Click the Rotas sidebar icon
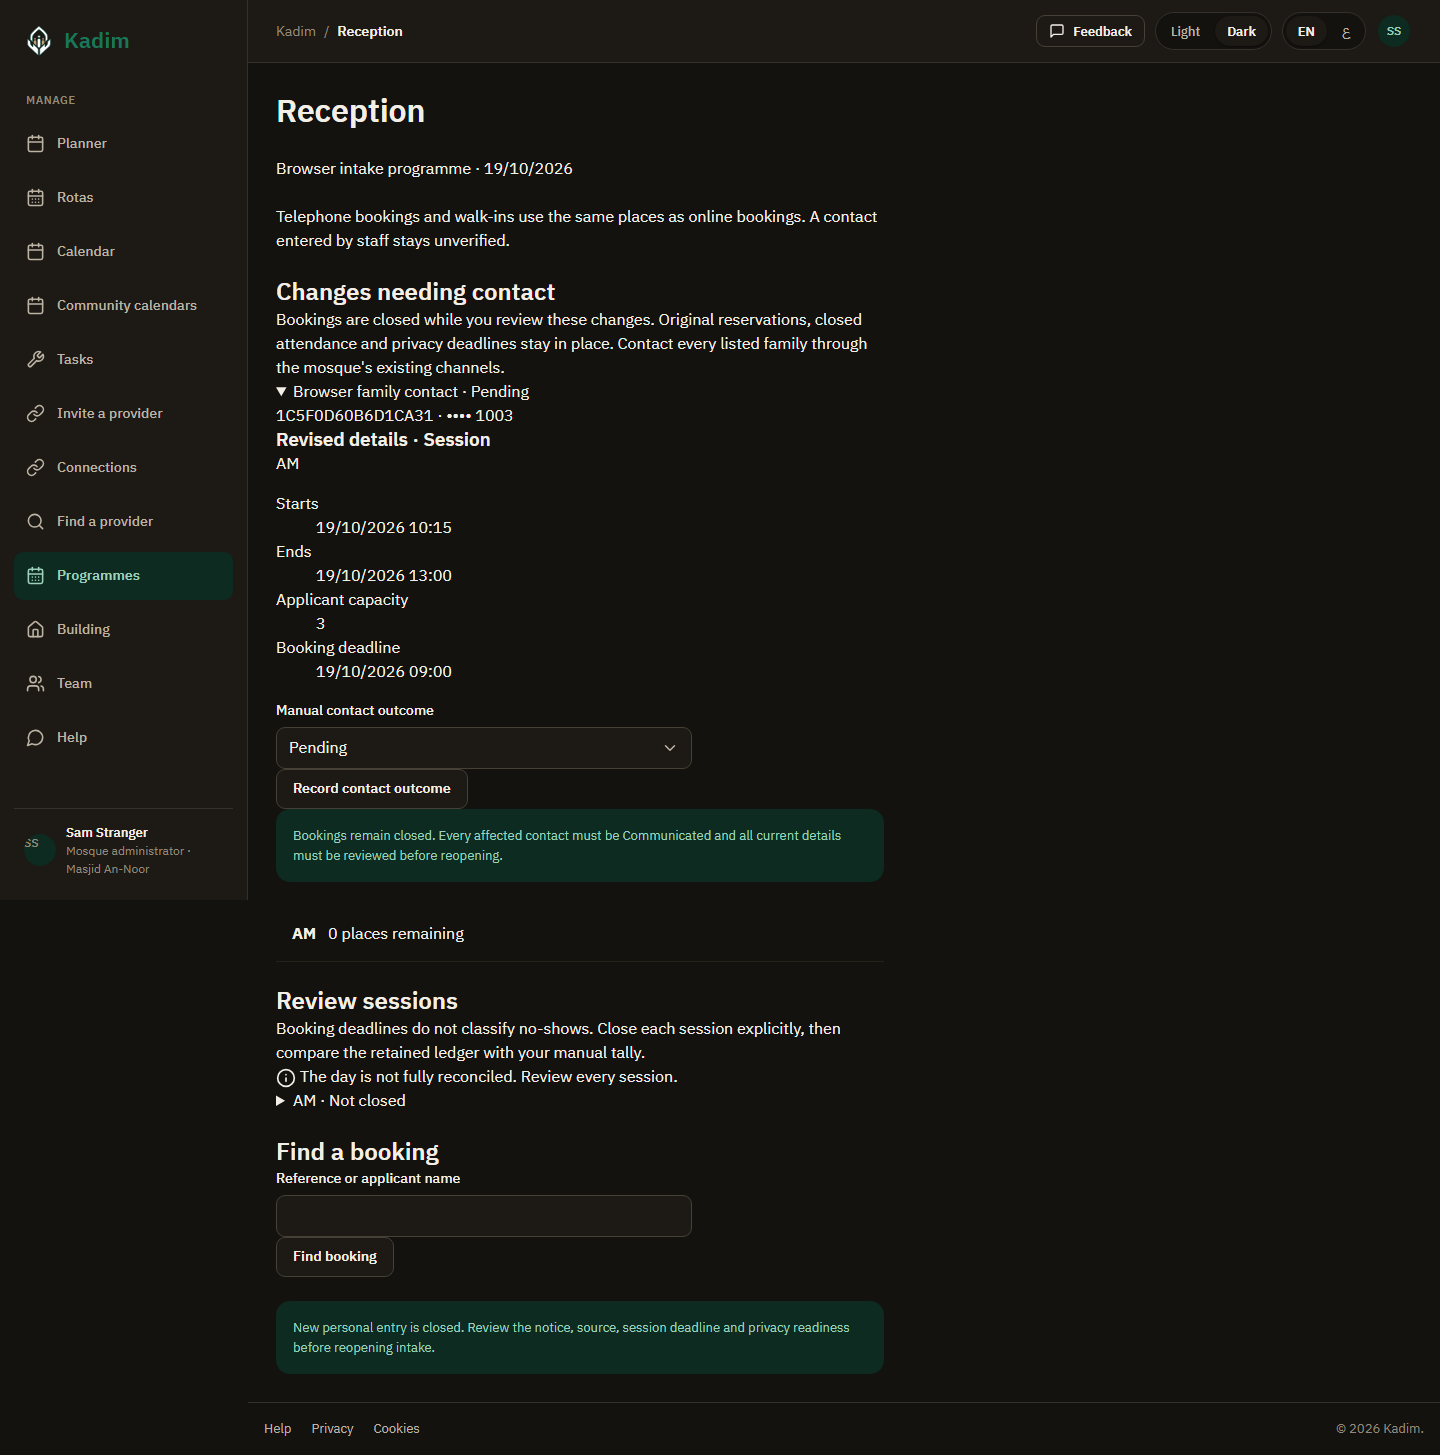The height and width of the screenshot is (1455, 1440). coord(36,198)
